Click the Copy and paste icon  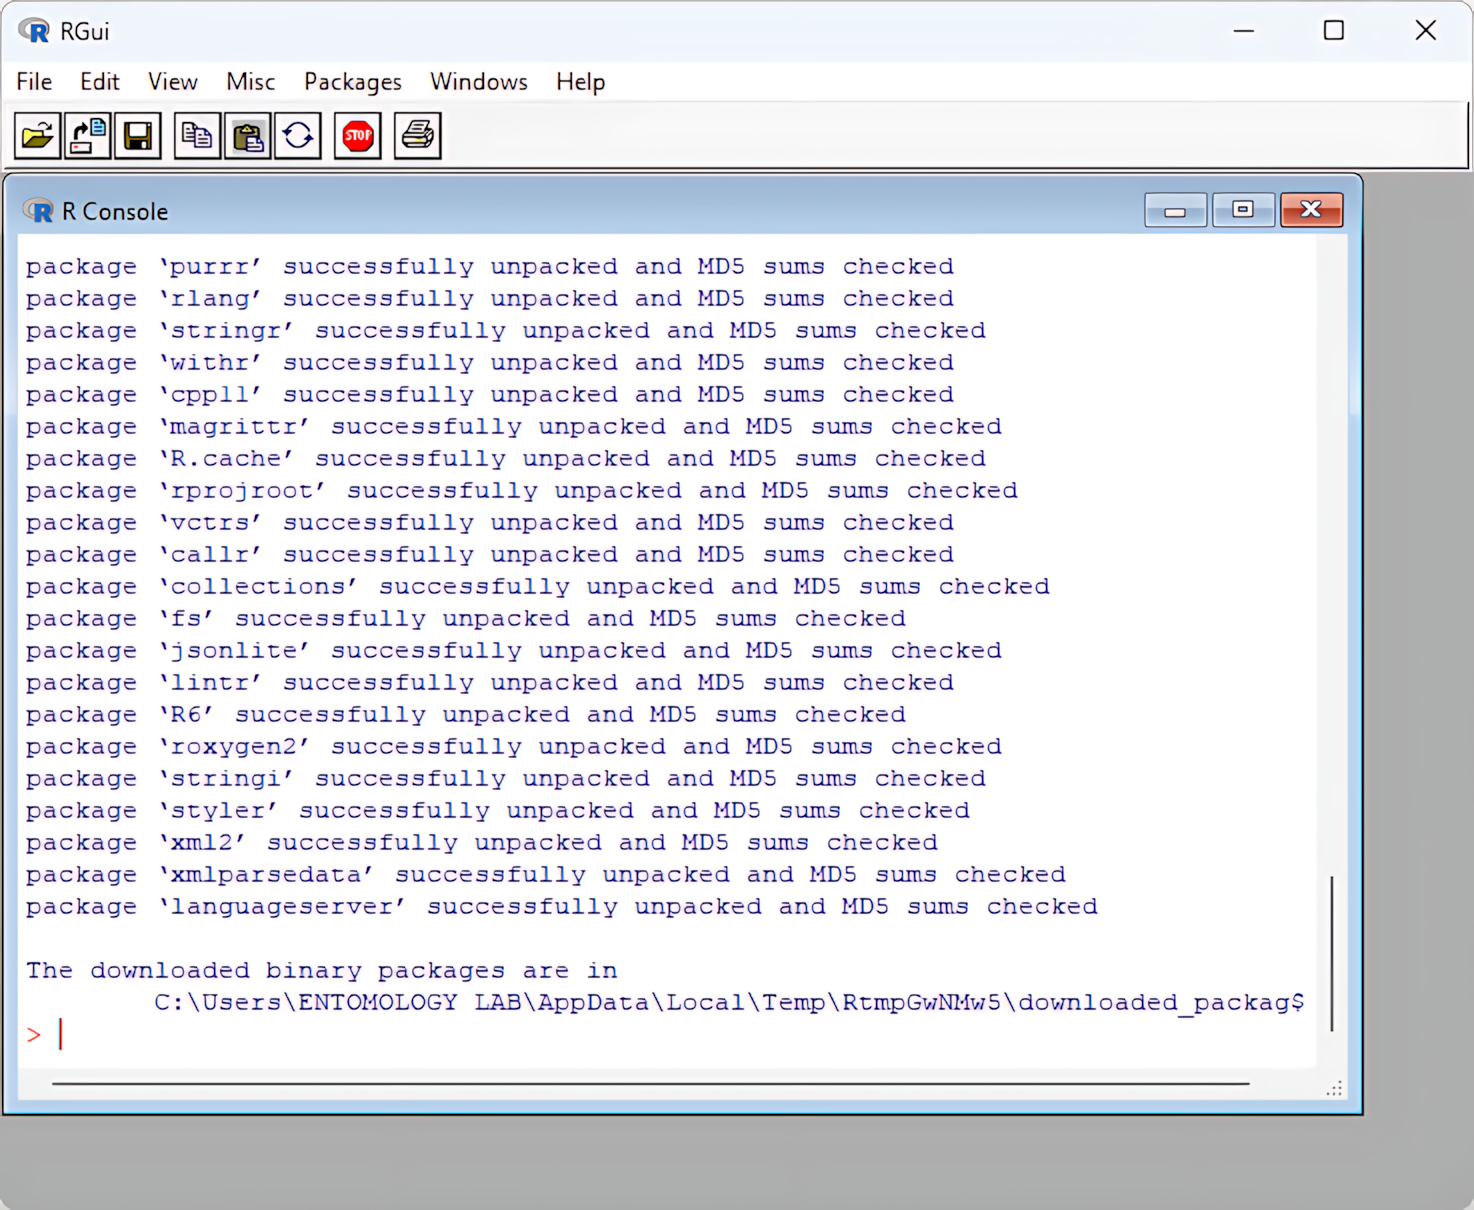point(298,135)
